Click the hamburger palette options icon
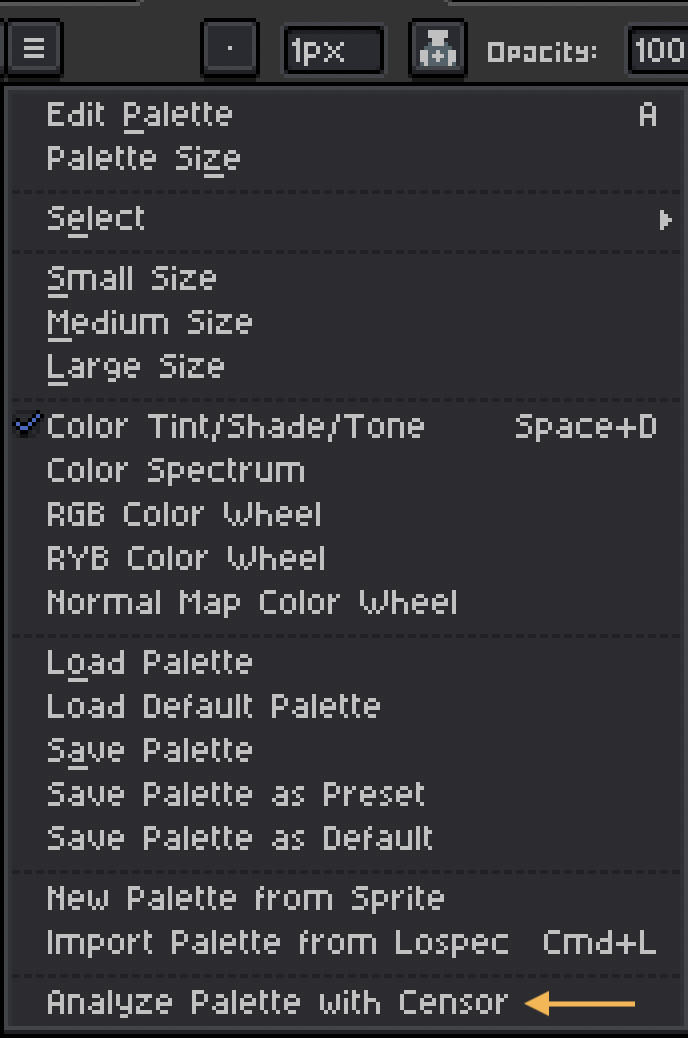Image resolution: width=688 pixels, height=1038 pixels. [34, 48]
